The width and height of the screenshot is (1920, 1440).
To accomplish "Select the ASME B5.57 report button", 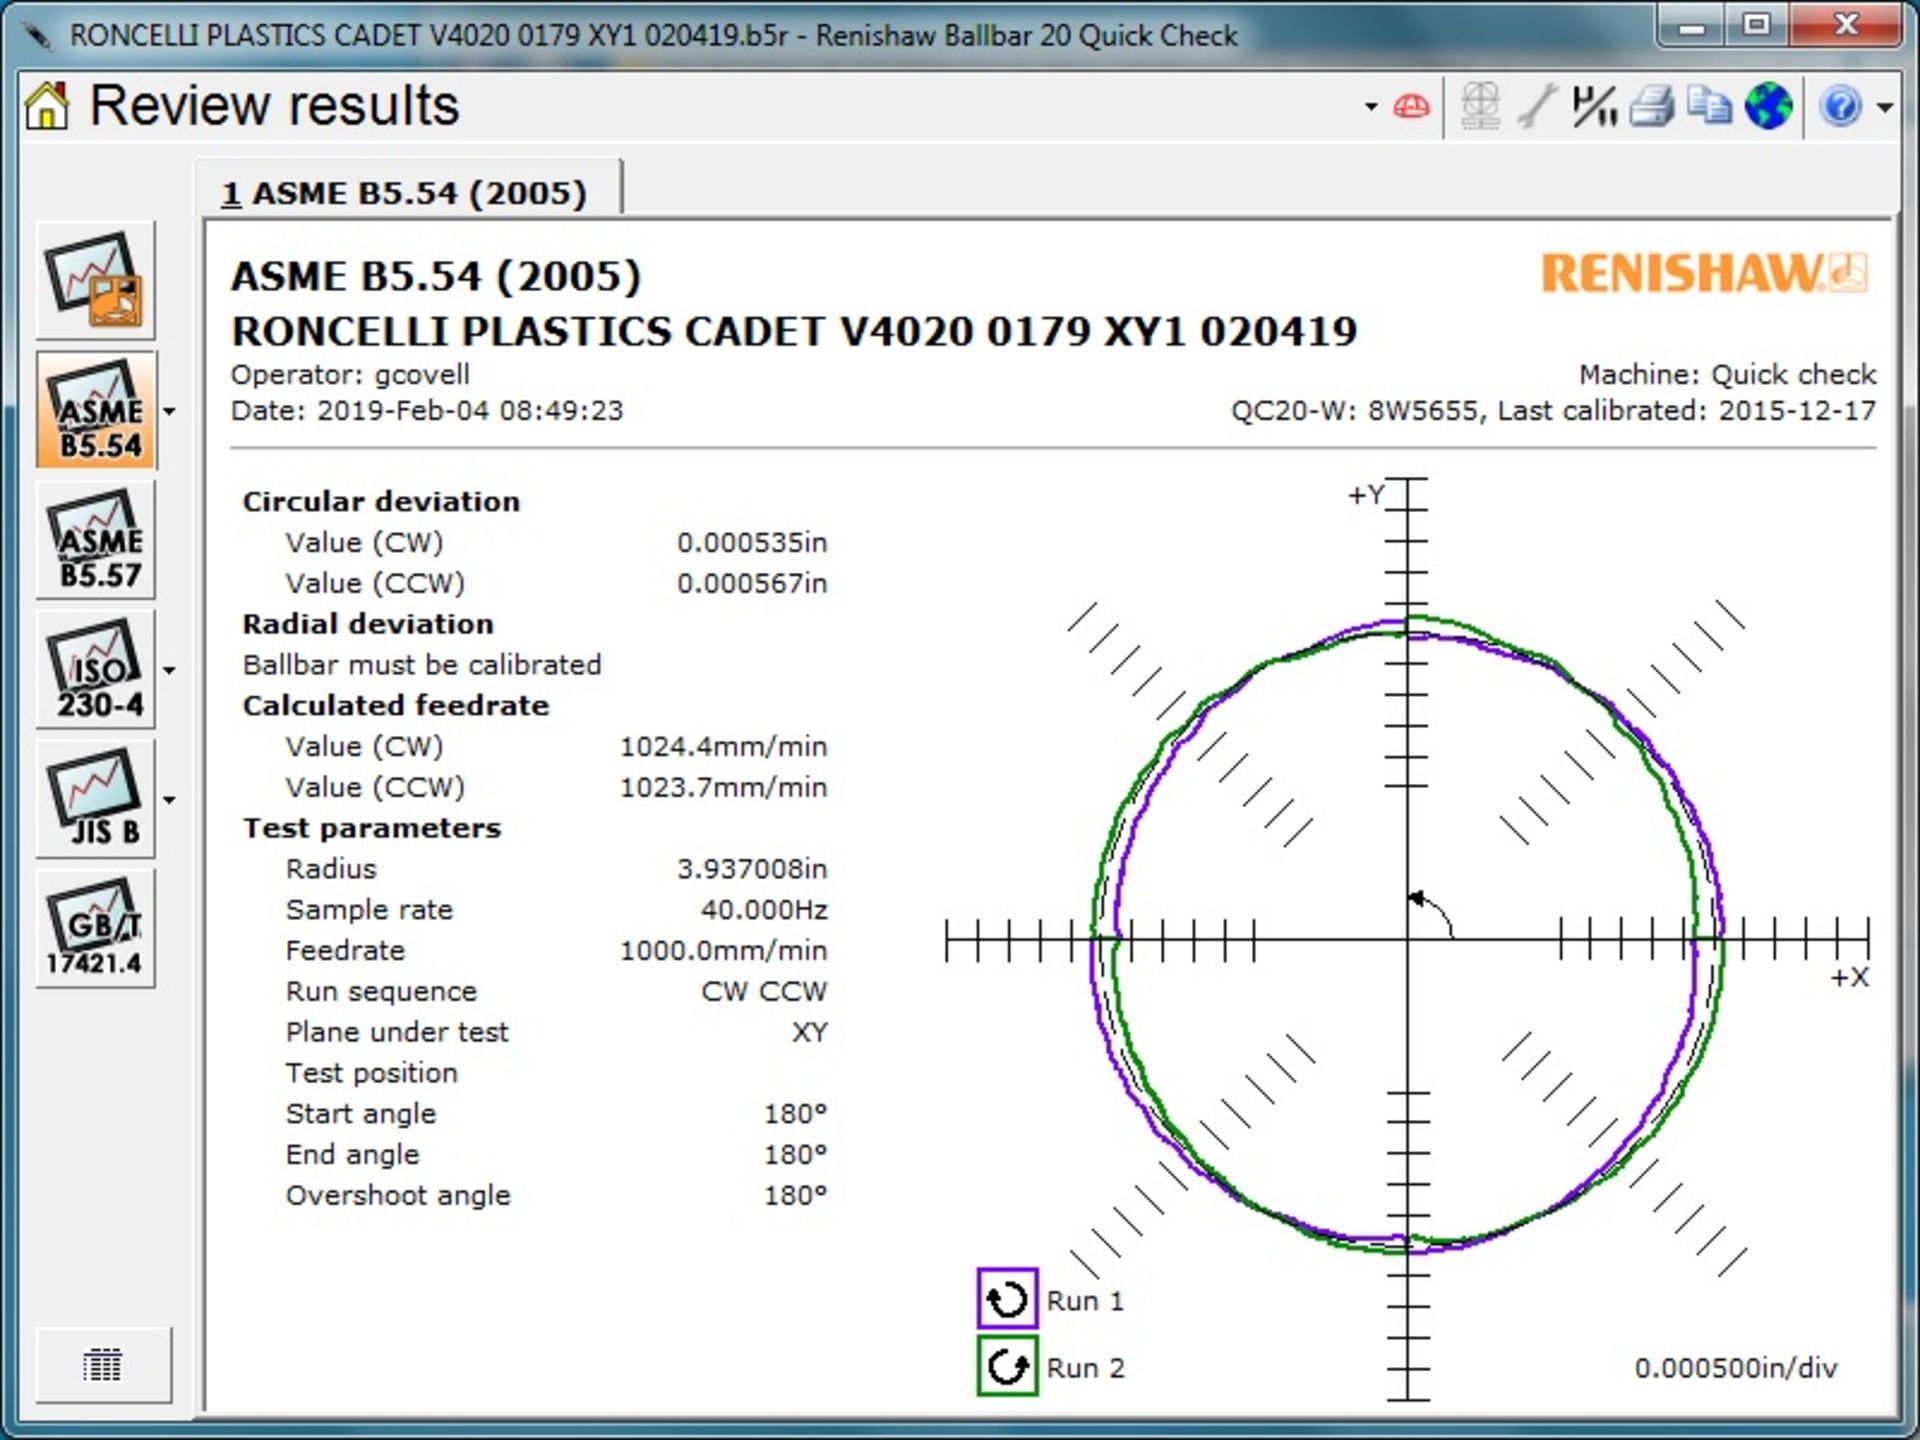I will [96, 540].
